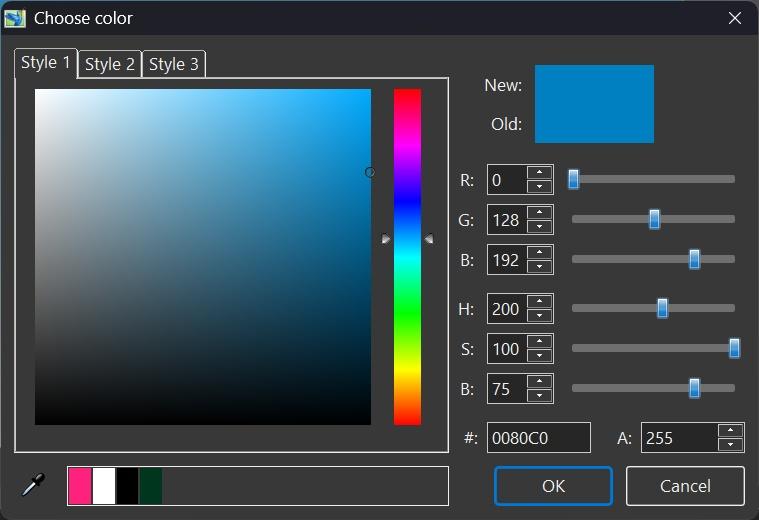Click the New color preview box
This screenshot has width=759, height=520.
pyautogui.click(x=594, y=85)
